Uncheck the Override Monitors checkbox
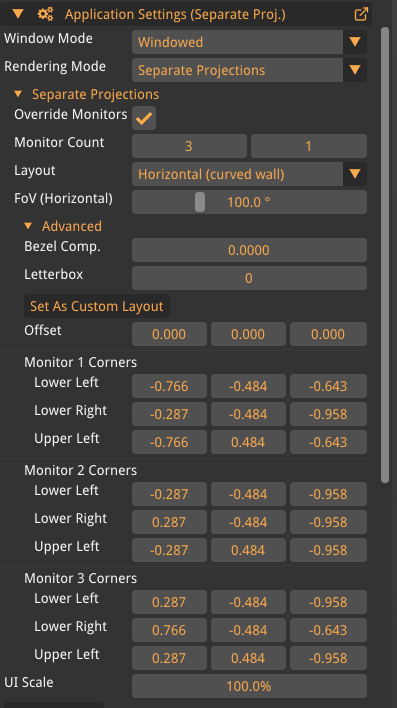The width and height of the screenshot is (397, 708). [x=144, y=118]
